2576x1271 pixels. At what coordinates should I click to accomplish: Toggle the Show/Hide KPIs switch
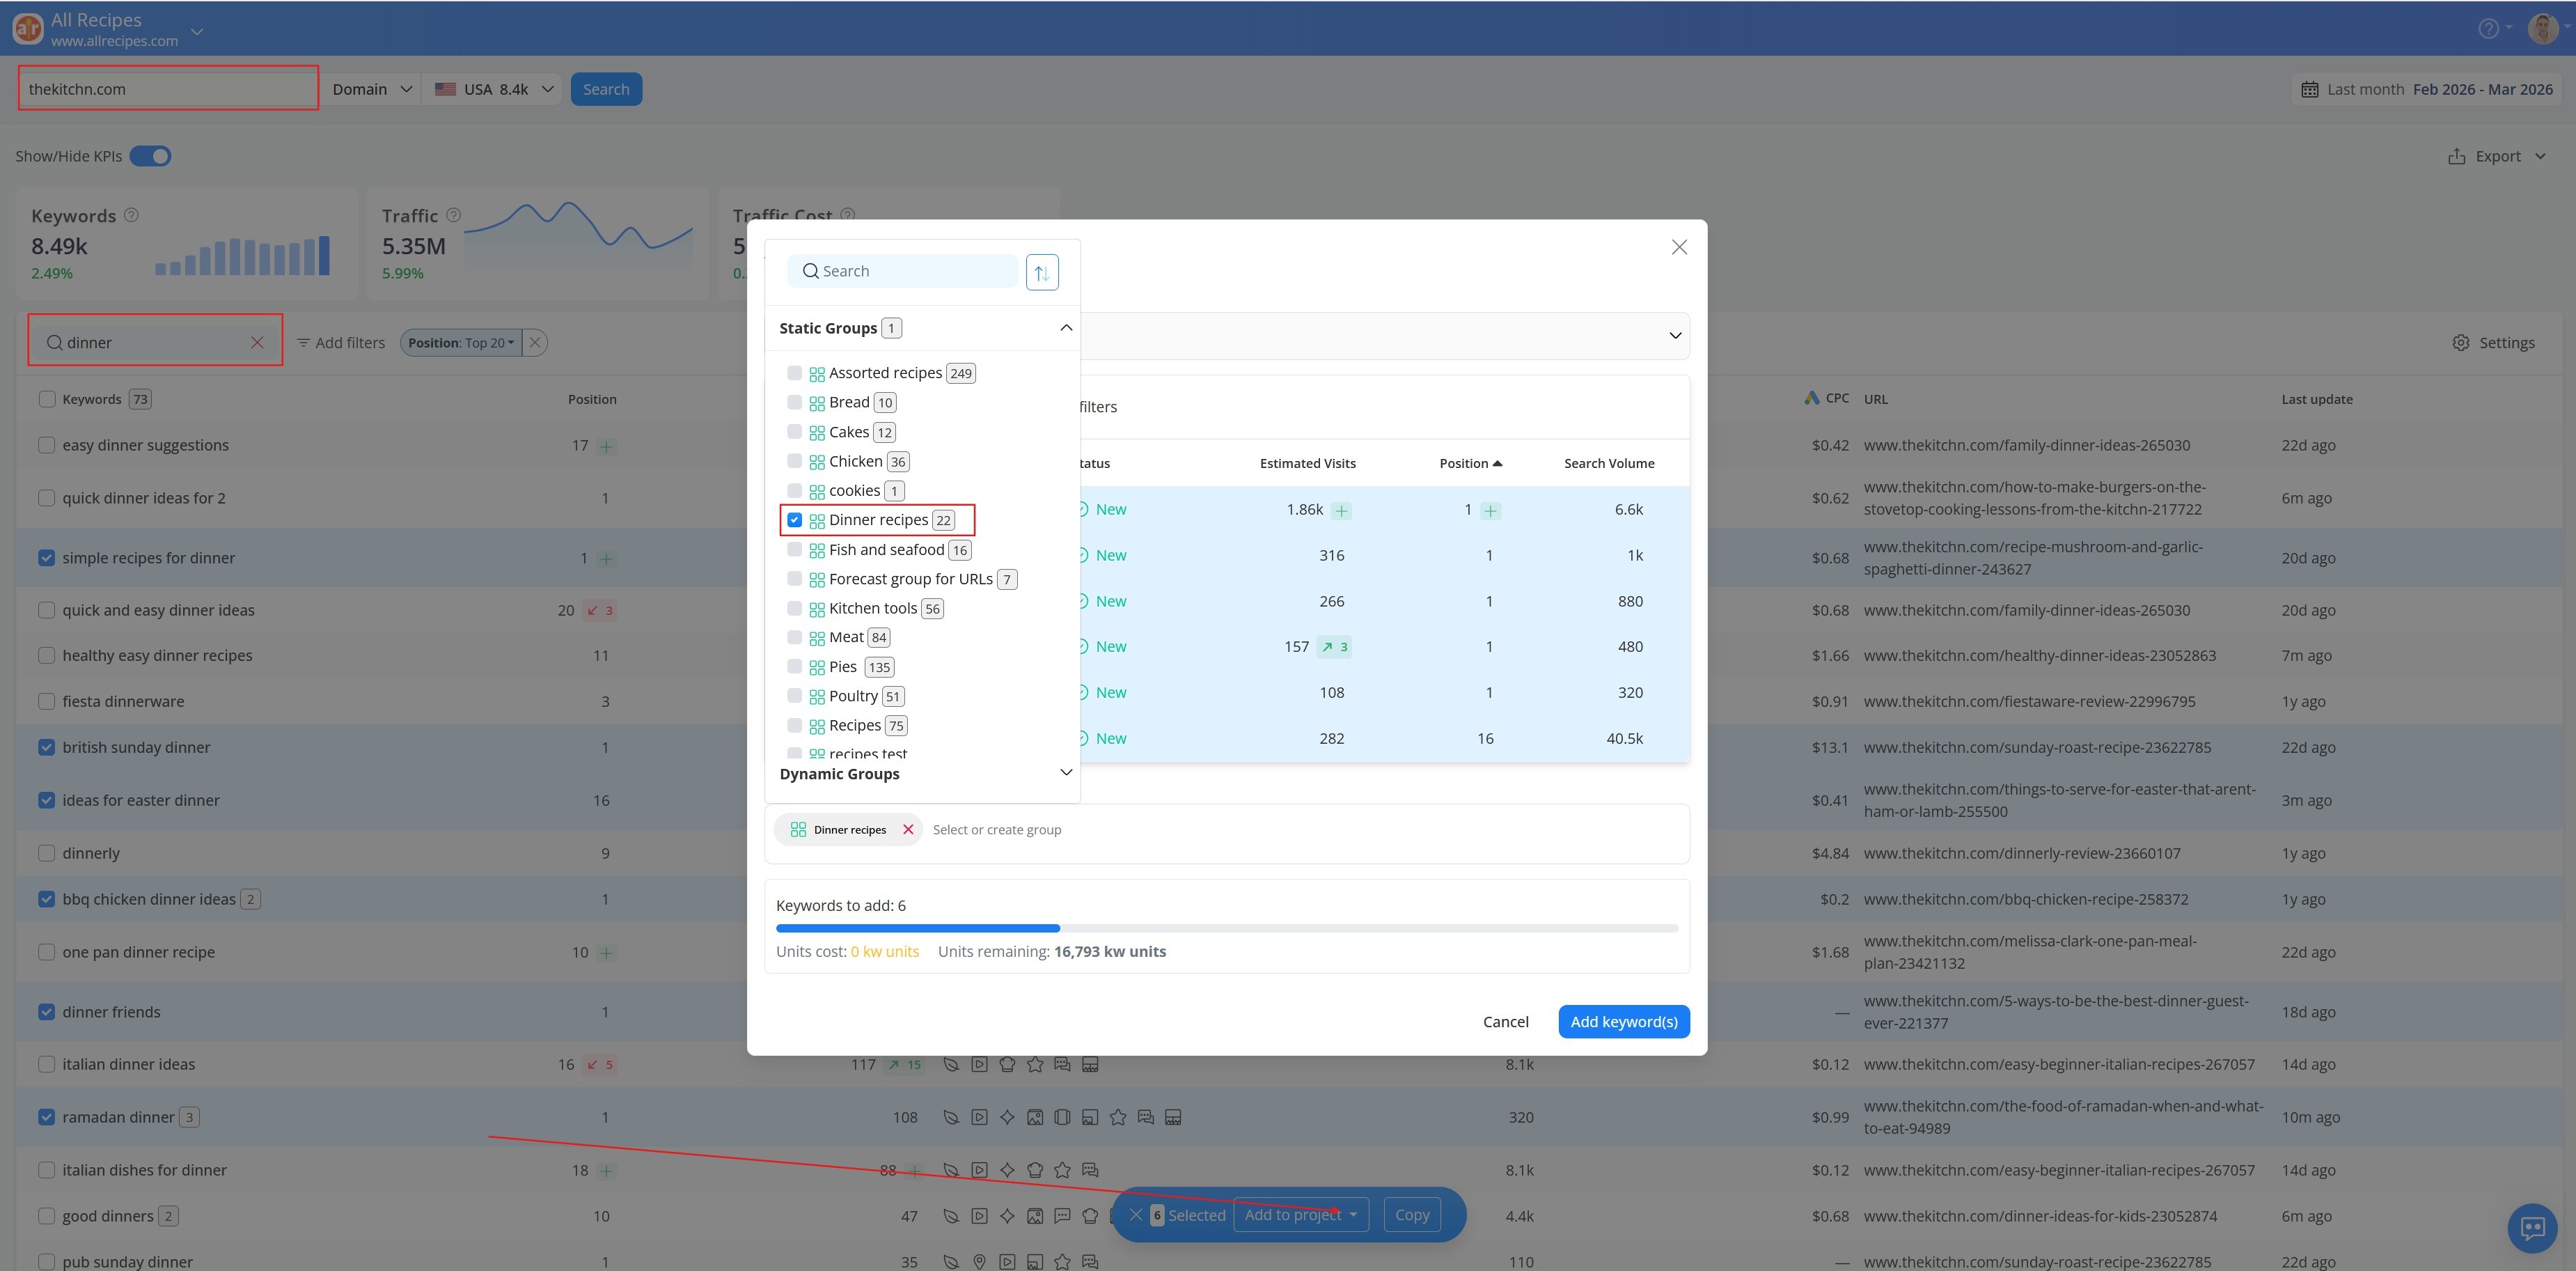150,156
